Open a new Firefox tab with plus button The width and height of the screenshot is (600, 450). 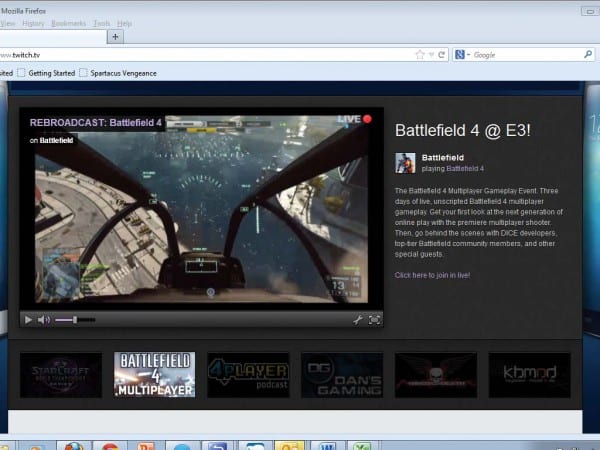[115, 37]
